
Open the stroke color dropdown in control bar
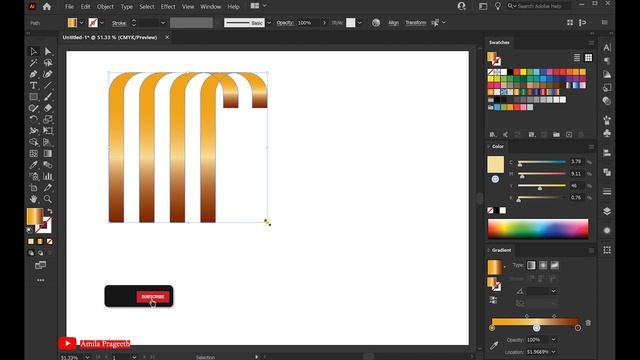[x=102, y=23]
